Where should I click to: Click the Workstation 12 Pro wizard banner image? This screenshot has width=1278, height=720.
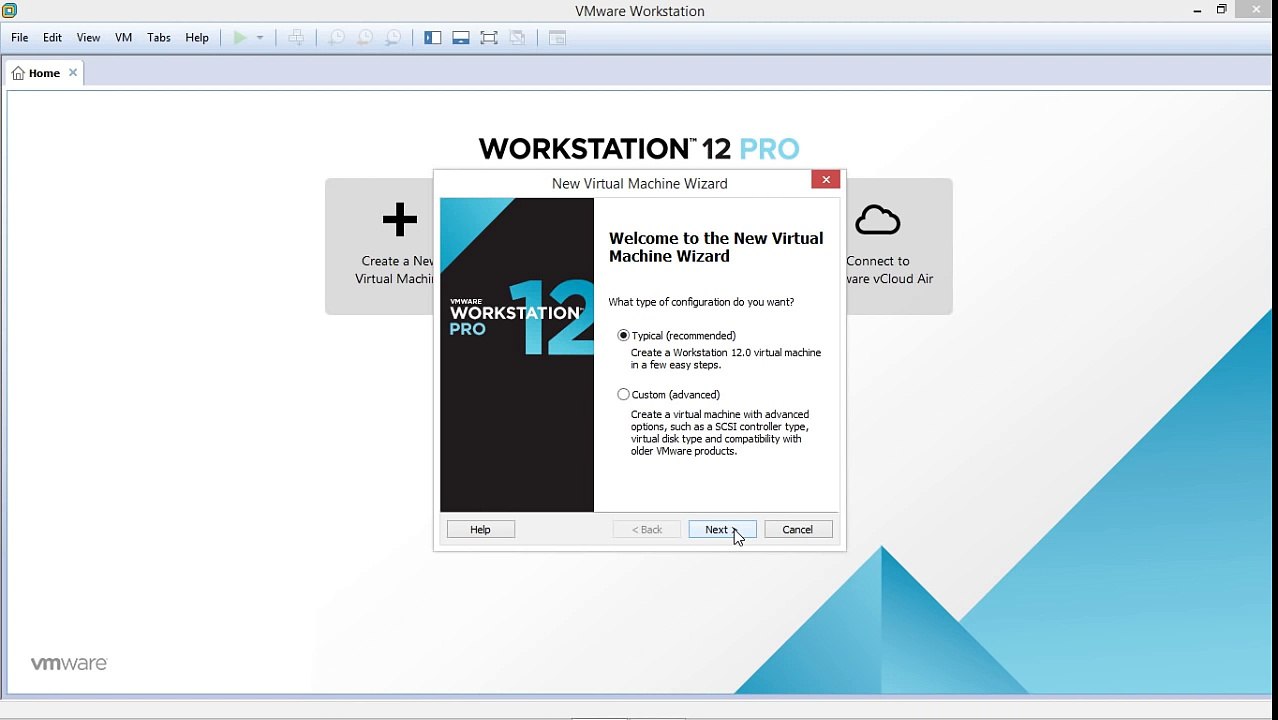tap(517, 355)
